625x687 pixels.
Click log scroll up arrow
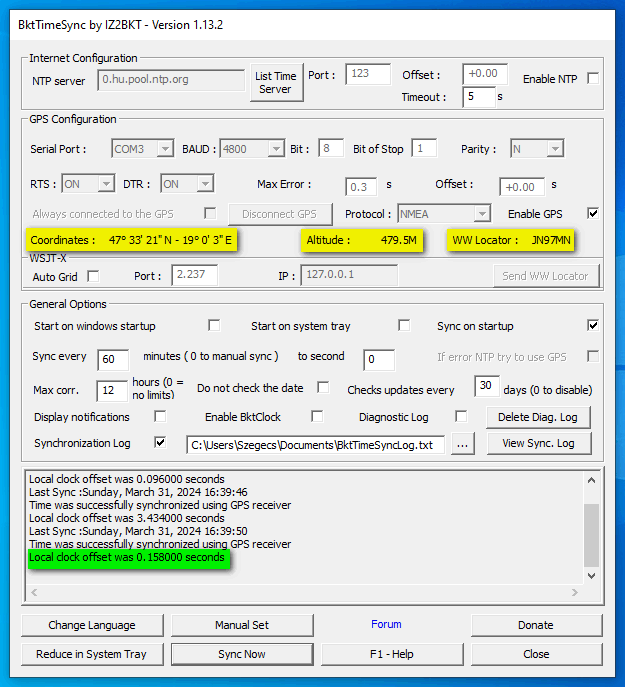tap(591, 480)
